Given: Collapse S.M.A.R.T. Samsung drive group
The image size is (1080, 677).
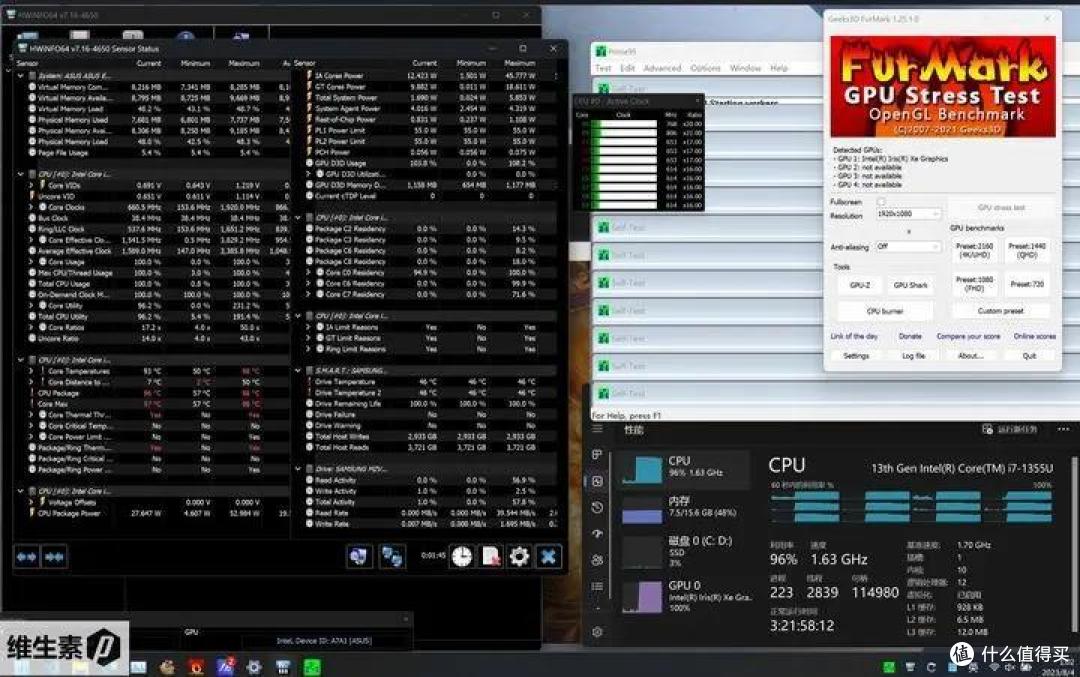Looking at the screenshot, I should coord(298,371).
